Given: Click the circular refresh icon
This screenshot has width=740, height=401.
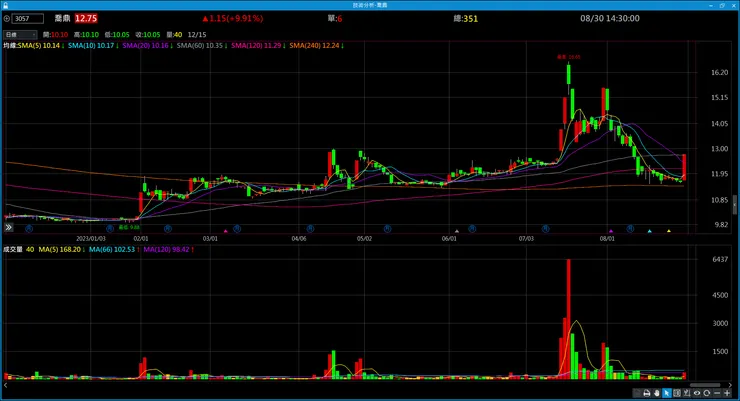Looking at the screenshot, I should [706, 393].
